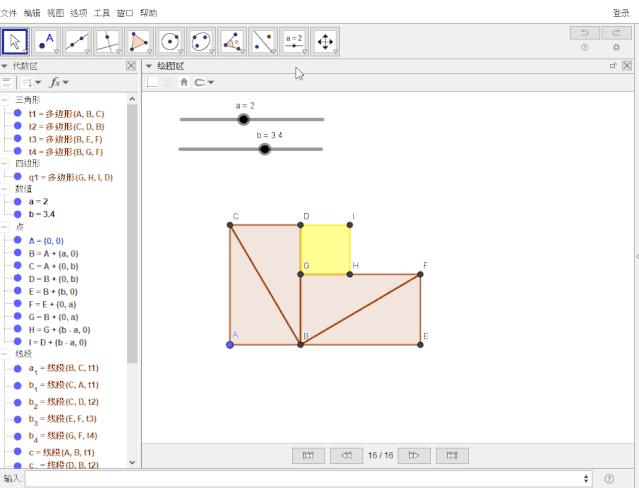Select the Ellipse conic tool

pos(201,42)
